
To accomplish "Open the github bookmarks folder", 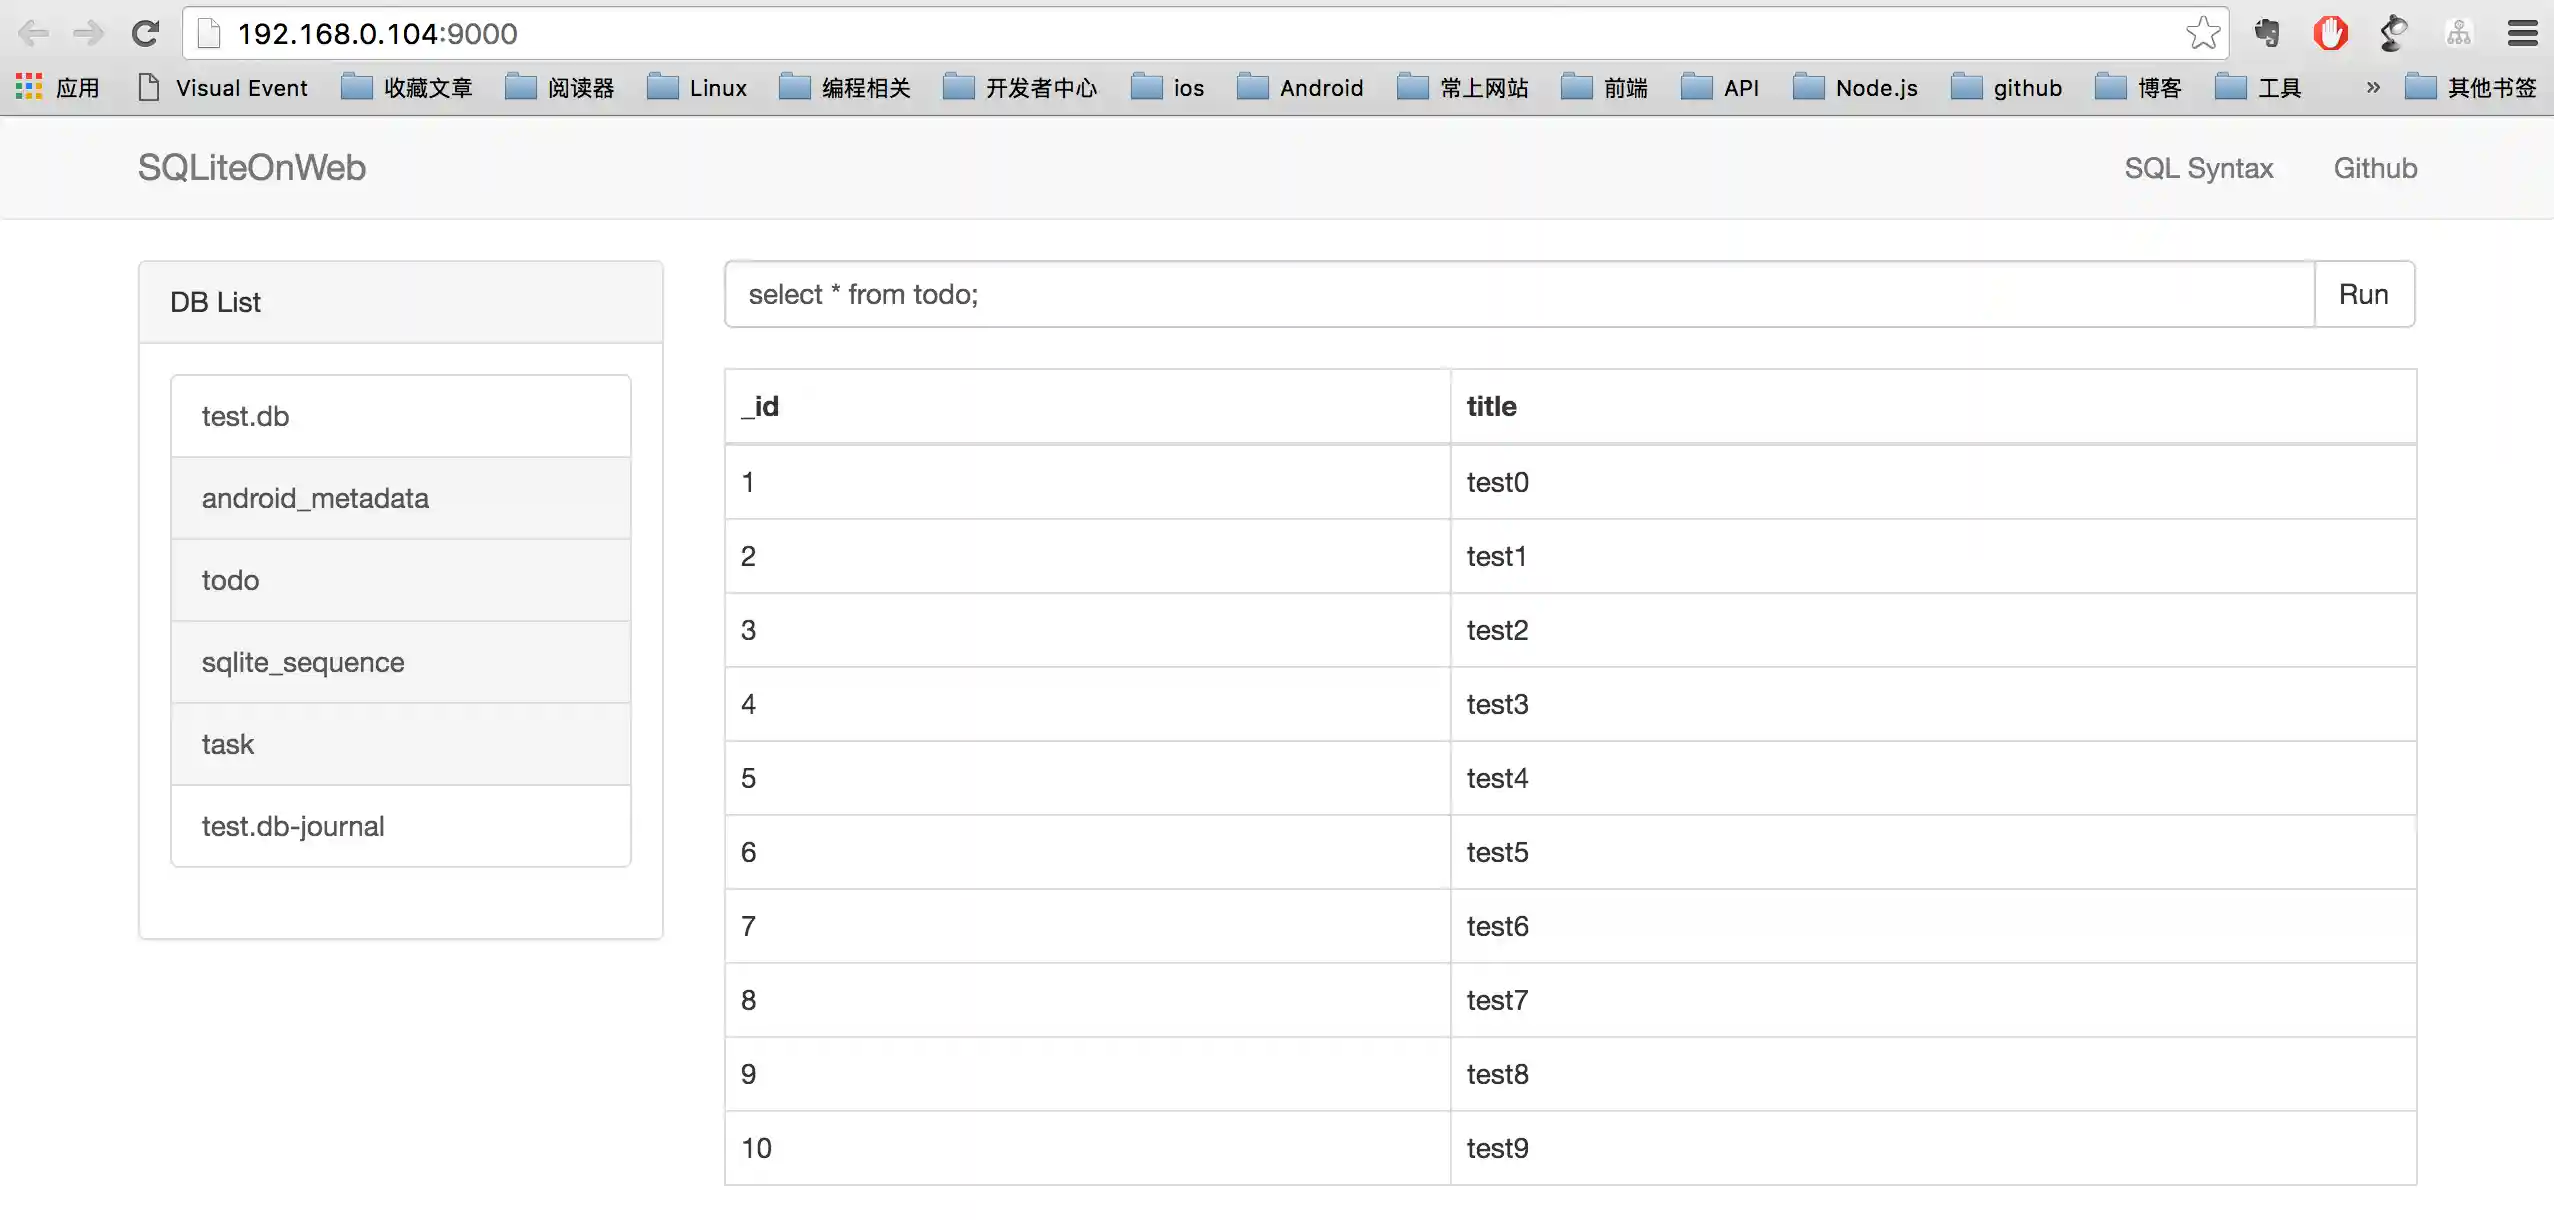I will tap(2007, 88).
